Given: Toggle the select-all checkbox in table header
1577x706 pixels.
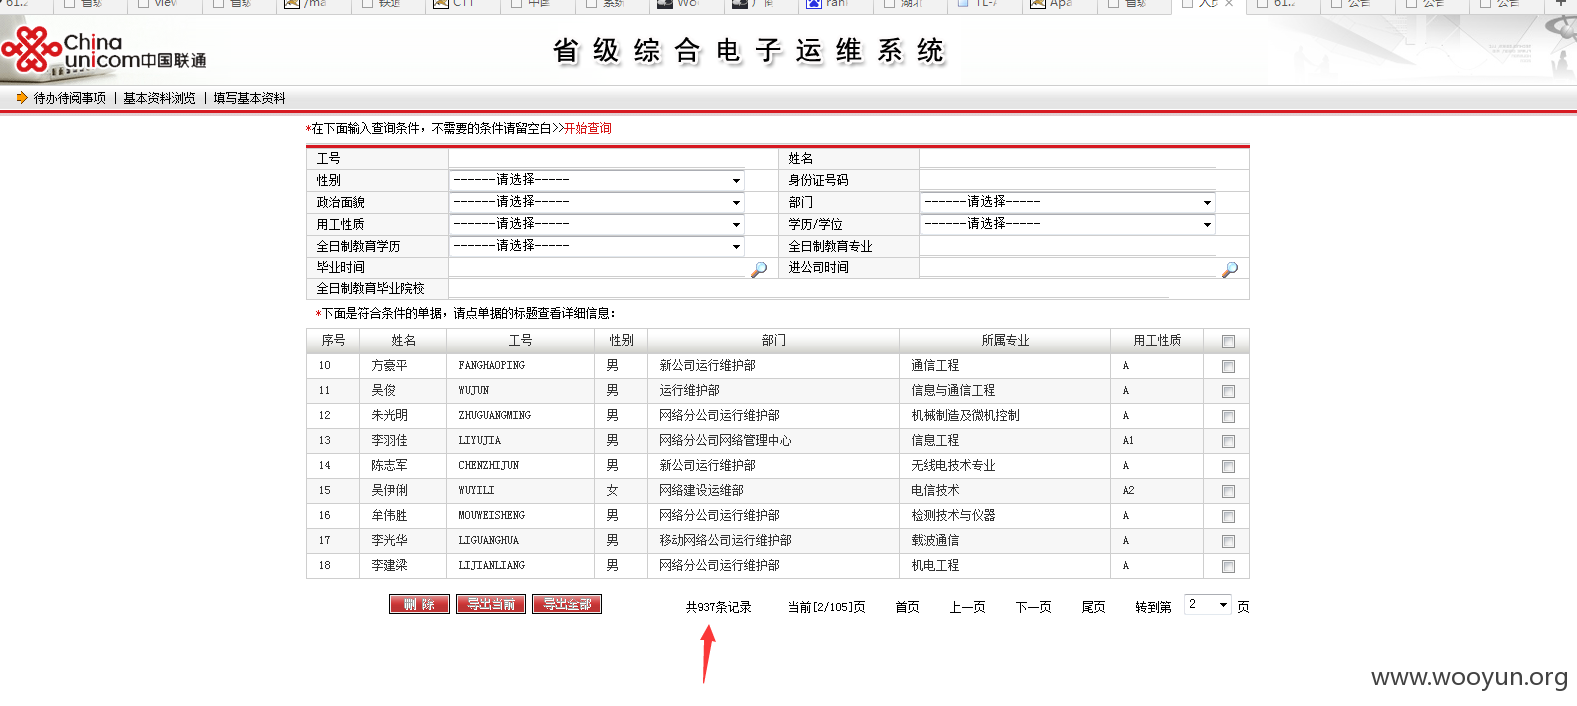Looking at the screenshot, I should tap(1228, 341).
